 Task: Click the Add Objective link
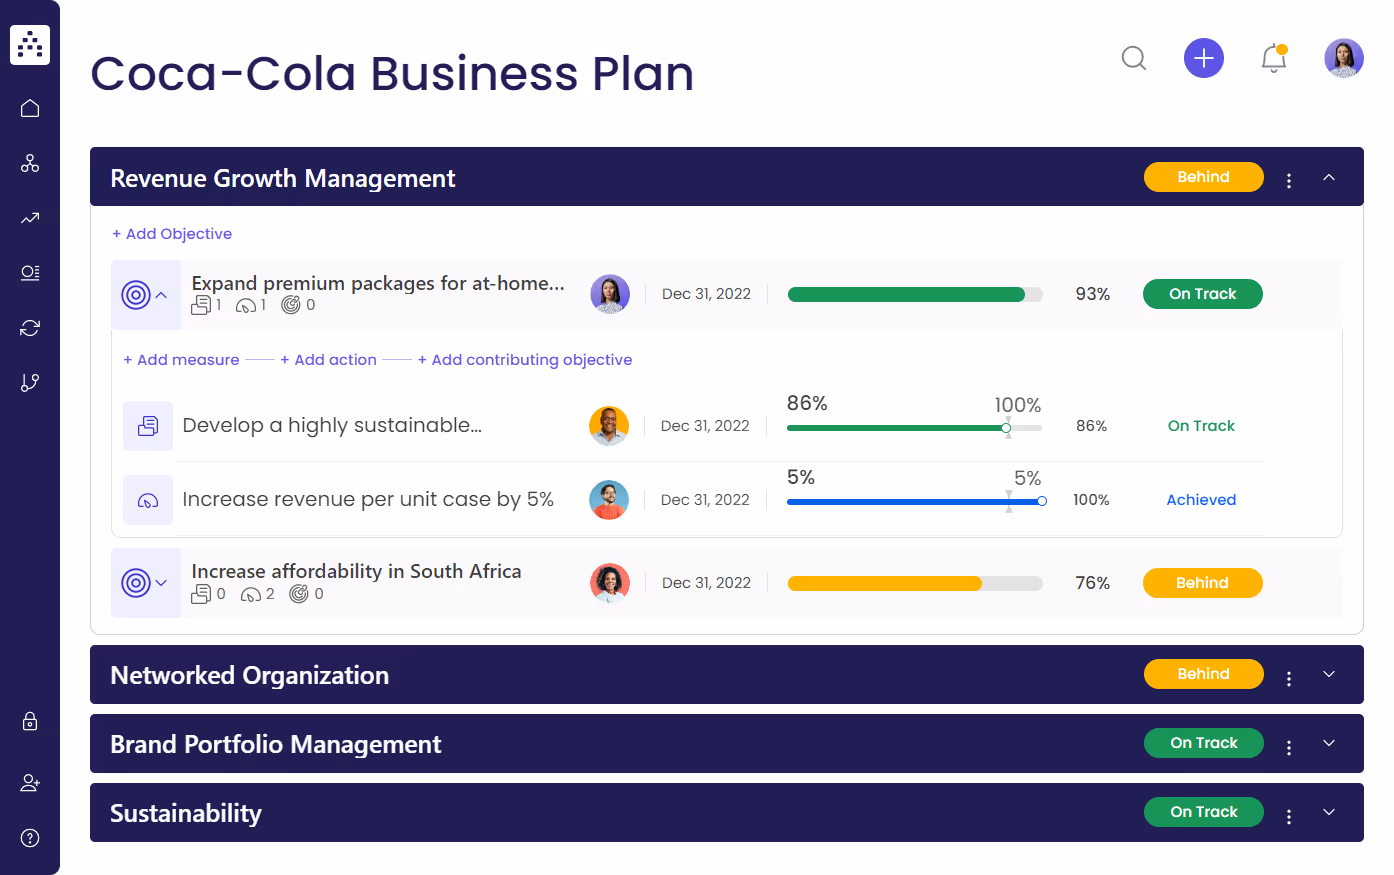(171, 233)
